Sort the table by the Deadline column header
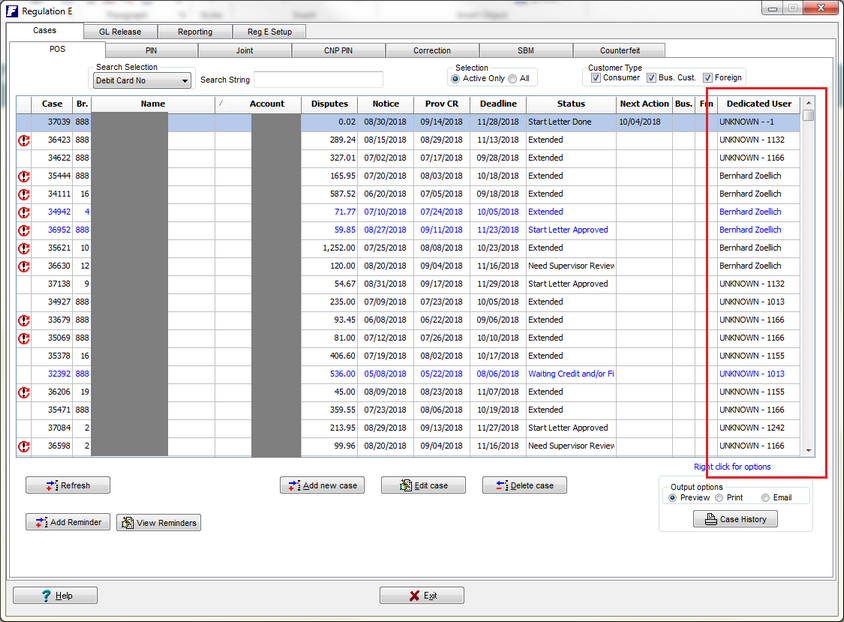 point(498,104)
